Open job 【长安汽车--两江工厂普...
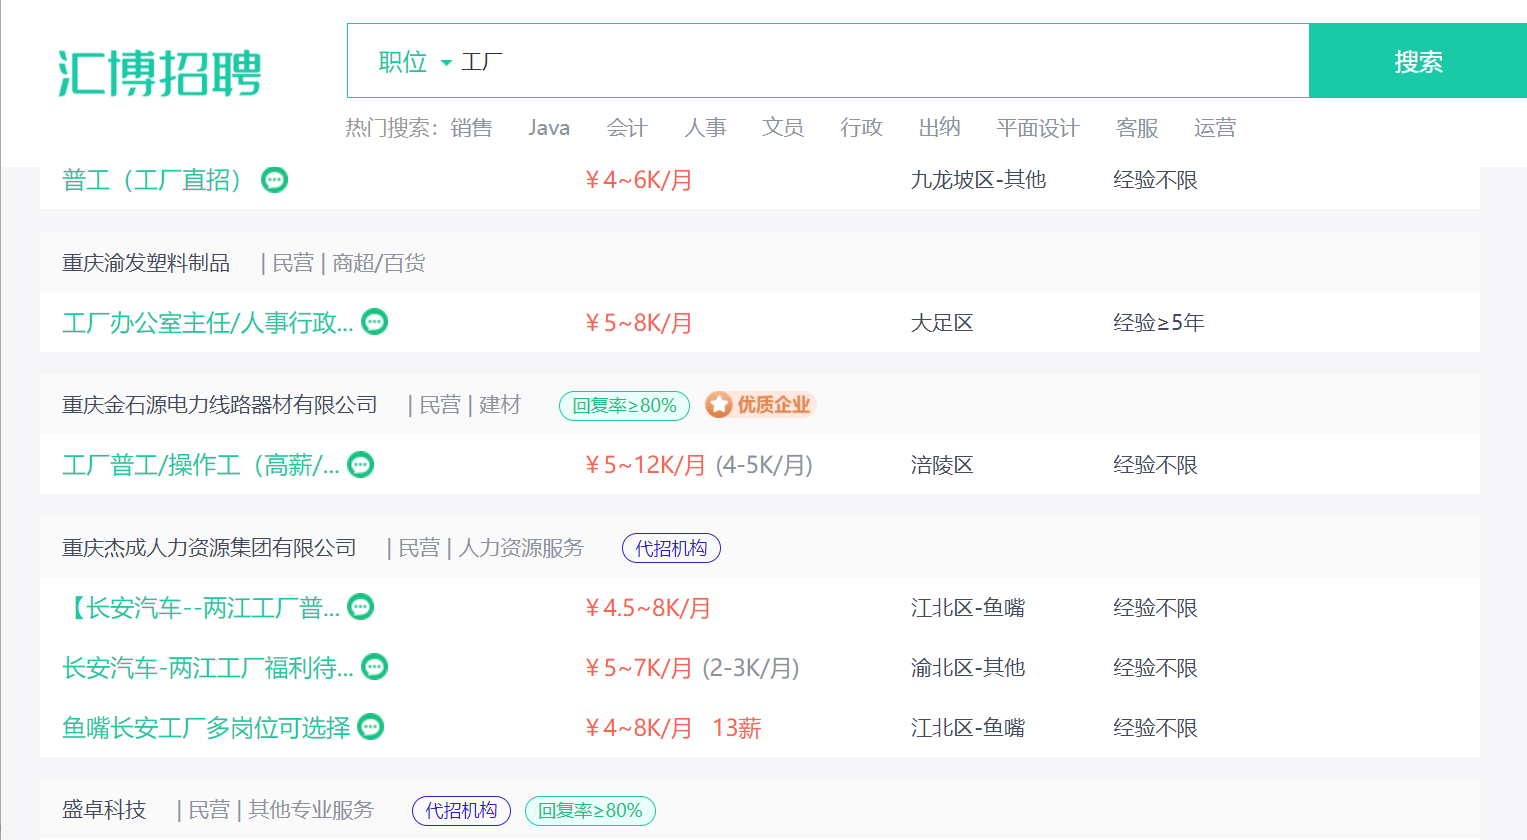This screenshot has height=840, width=1527. pos(200,608)
